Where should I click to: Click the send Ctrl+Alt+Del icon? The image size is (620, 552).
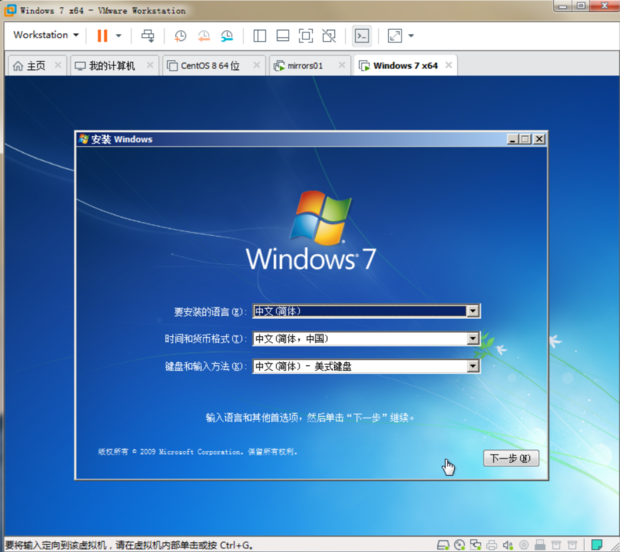pos(148,36)
